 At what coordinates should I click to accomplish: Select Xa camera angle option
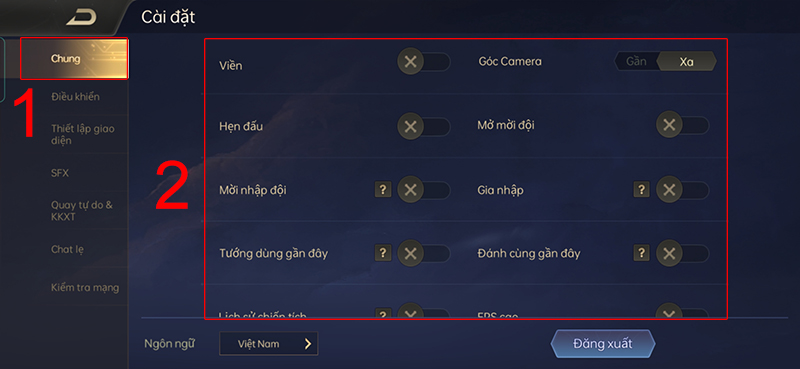(687, 61)
